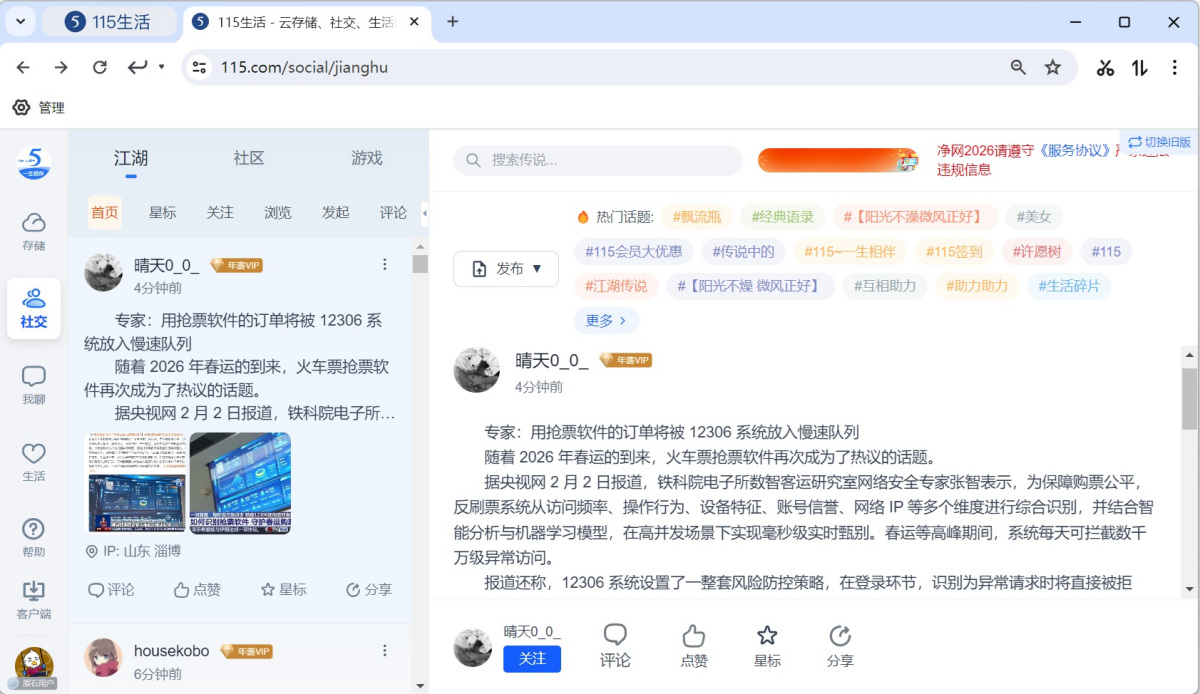Image resolution: width=1200 pixels, height=694 pixels.
Task: Star the post using bottom 星标 icon
Action: pos(767,646)
